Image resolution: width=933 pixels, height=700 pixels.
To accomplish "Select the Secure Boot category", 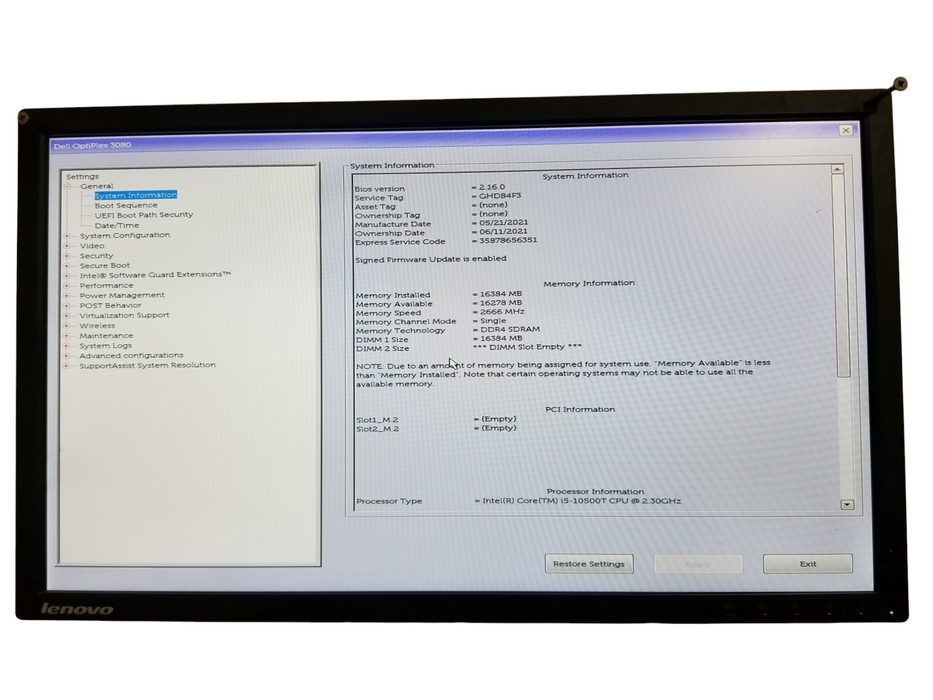I will (105, 265).
